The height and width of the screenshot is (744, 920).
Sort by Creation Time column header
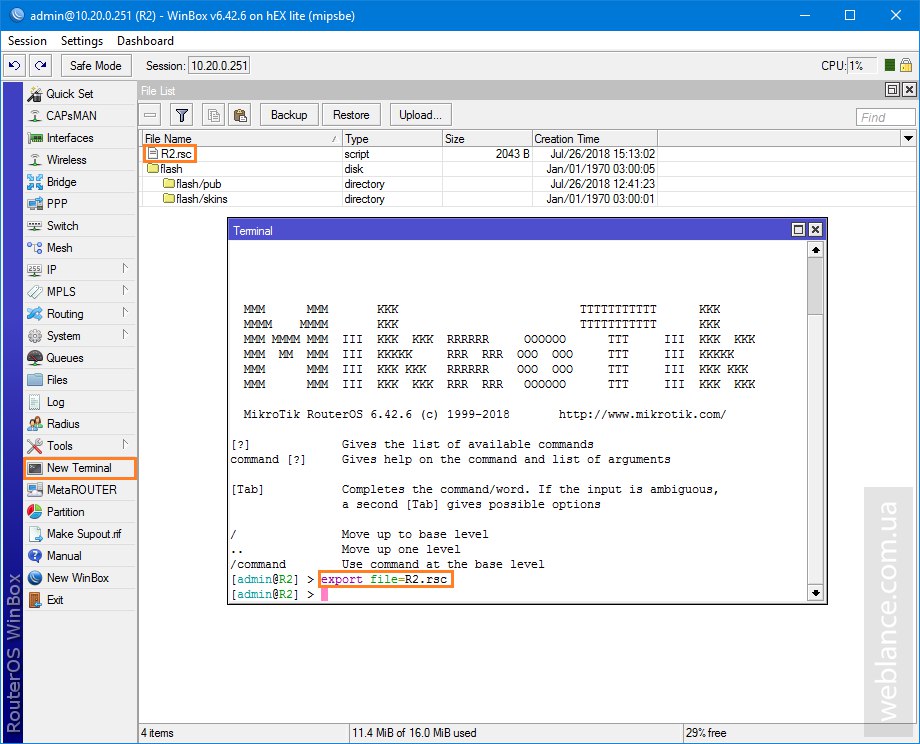(595, 138)
